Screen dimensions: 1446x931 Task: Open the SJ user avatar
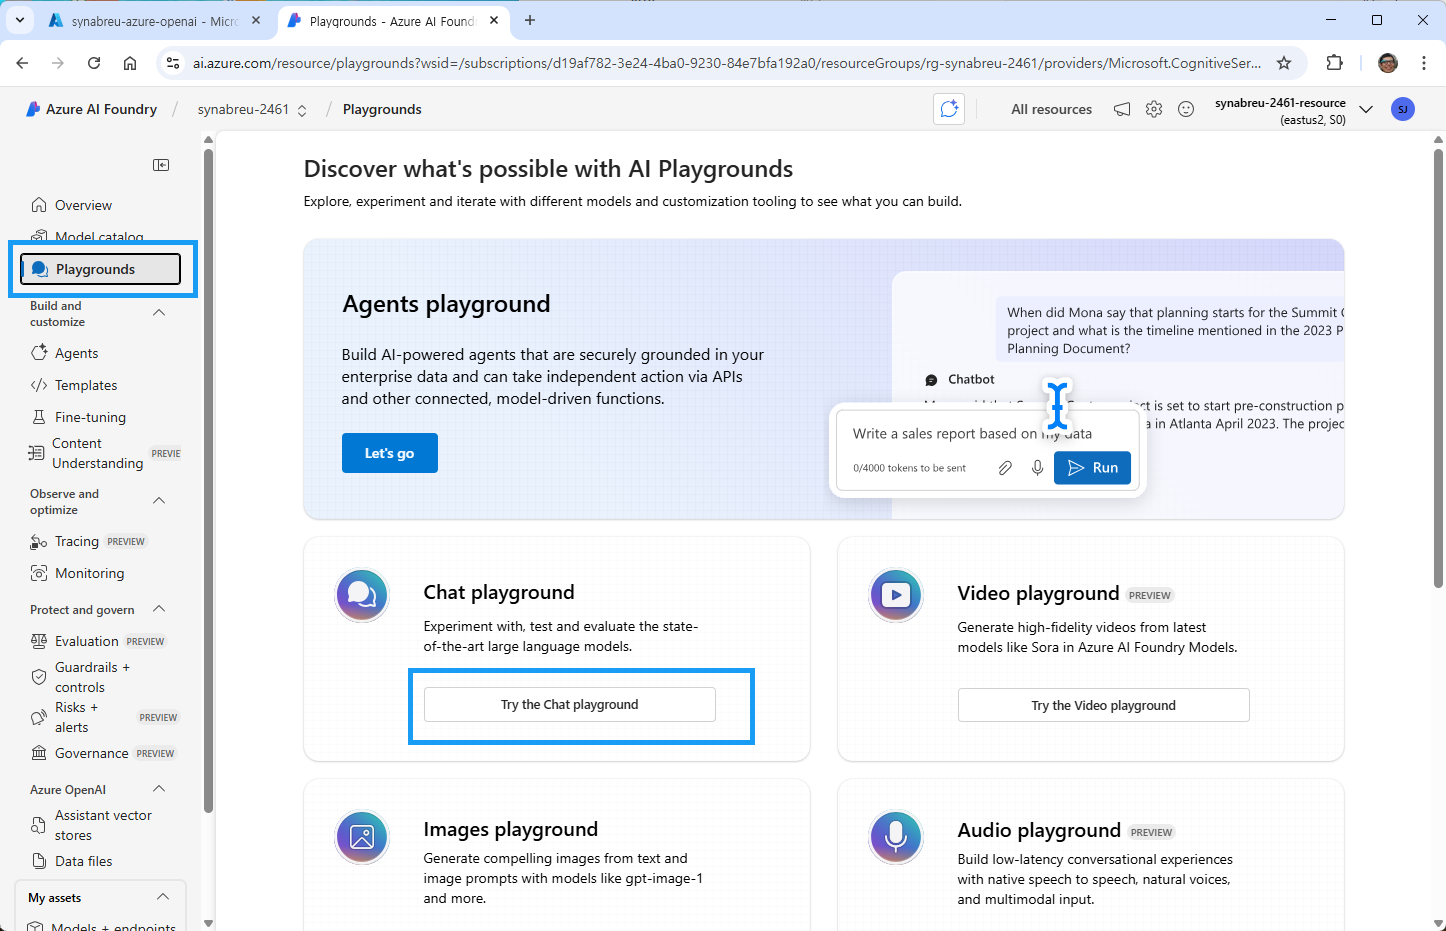[1403, 109]
